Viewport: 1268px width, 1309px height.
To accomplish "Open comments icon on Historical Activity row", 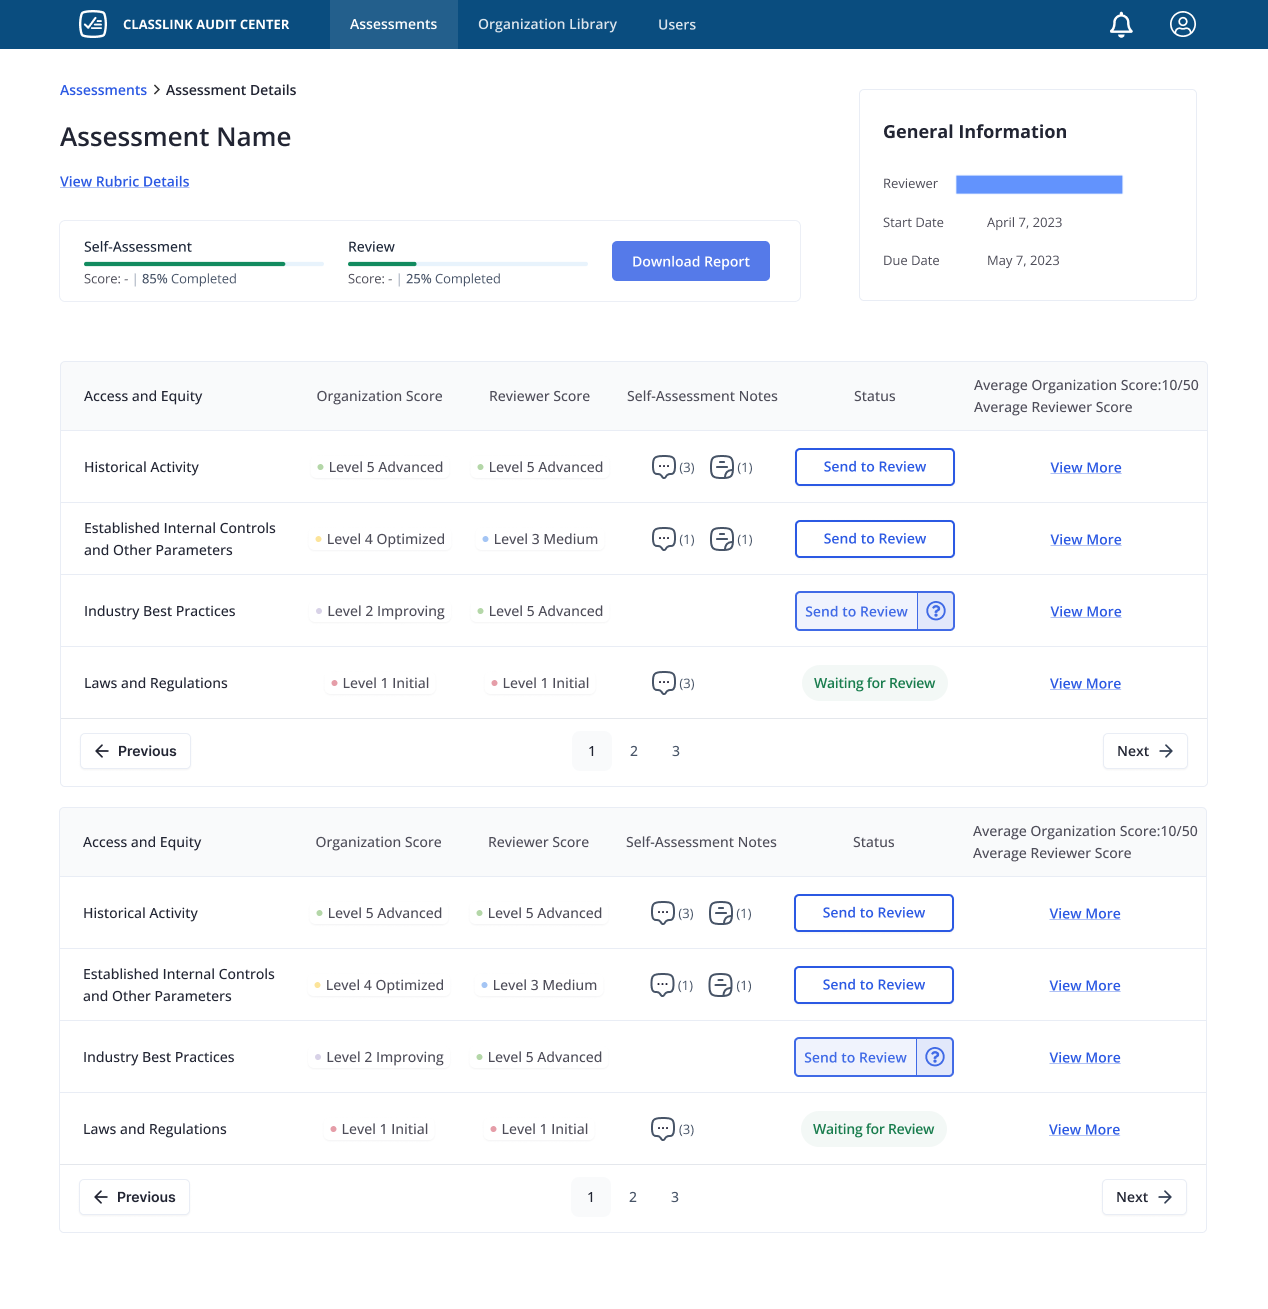I will pyautogui.click(x=664, y=466).
